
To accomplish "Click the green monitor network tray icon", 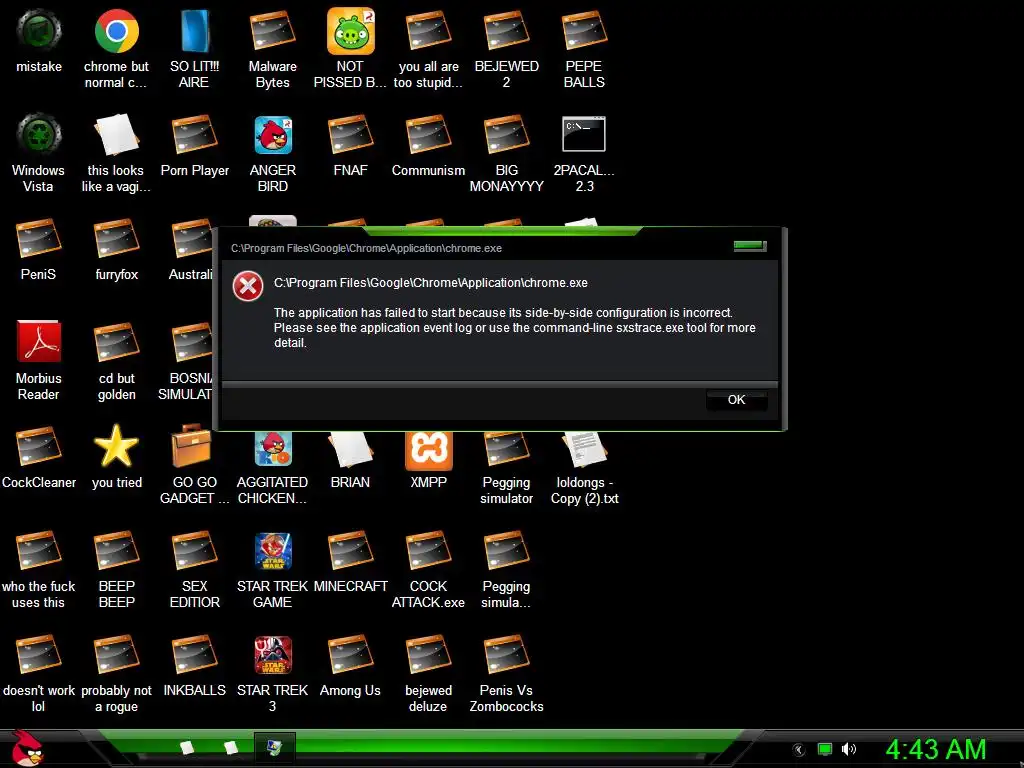I will pos(825,749).
